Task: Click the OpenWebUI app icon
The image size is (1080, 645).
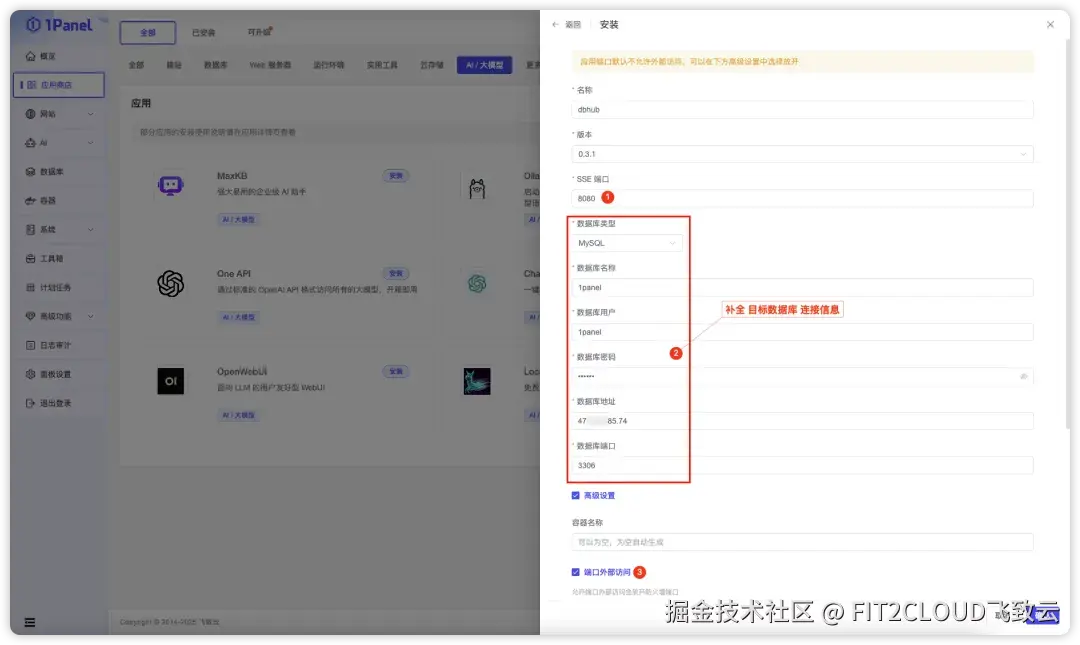Action: (170, 381)
